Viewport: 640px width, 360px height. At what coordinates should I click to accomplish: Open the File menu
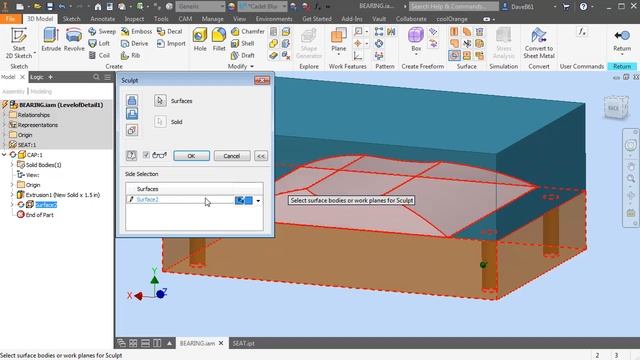(10, 19)
